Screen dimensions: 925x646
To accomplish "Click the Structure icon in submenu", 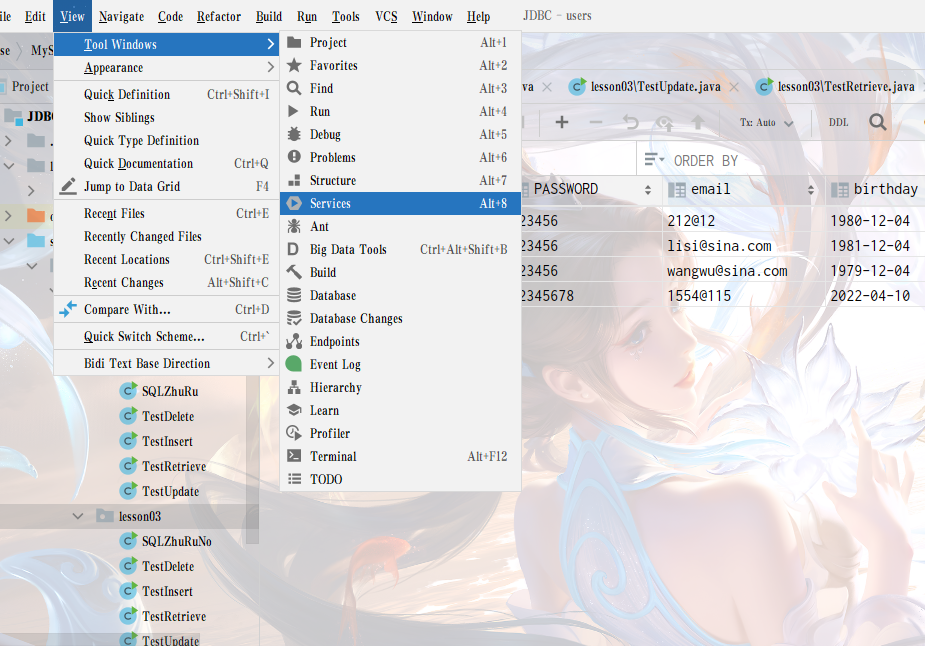I will (x=294, y=181).
